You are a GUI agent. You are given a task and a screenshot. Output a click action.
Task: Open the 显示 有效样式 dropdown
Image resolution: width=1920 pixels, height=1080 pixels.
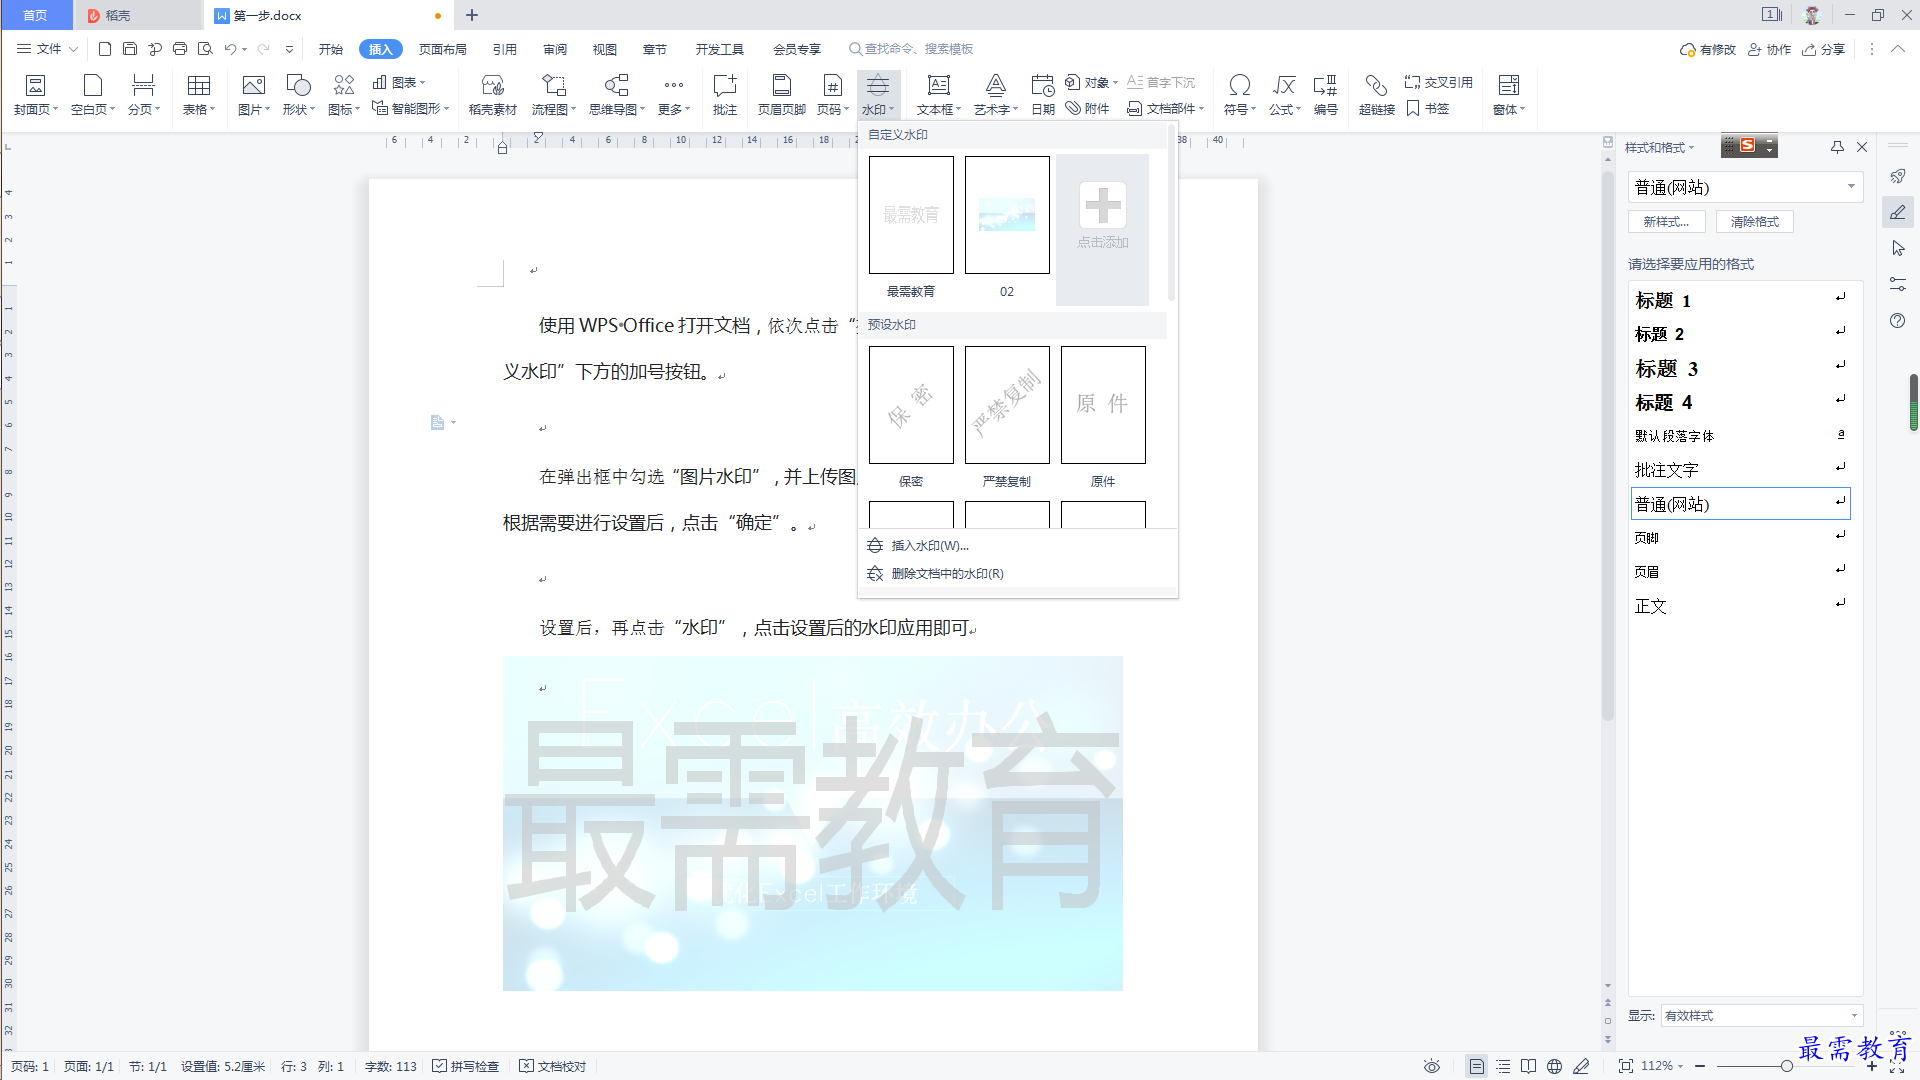1762,1015
